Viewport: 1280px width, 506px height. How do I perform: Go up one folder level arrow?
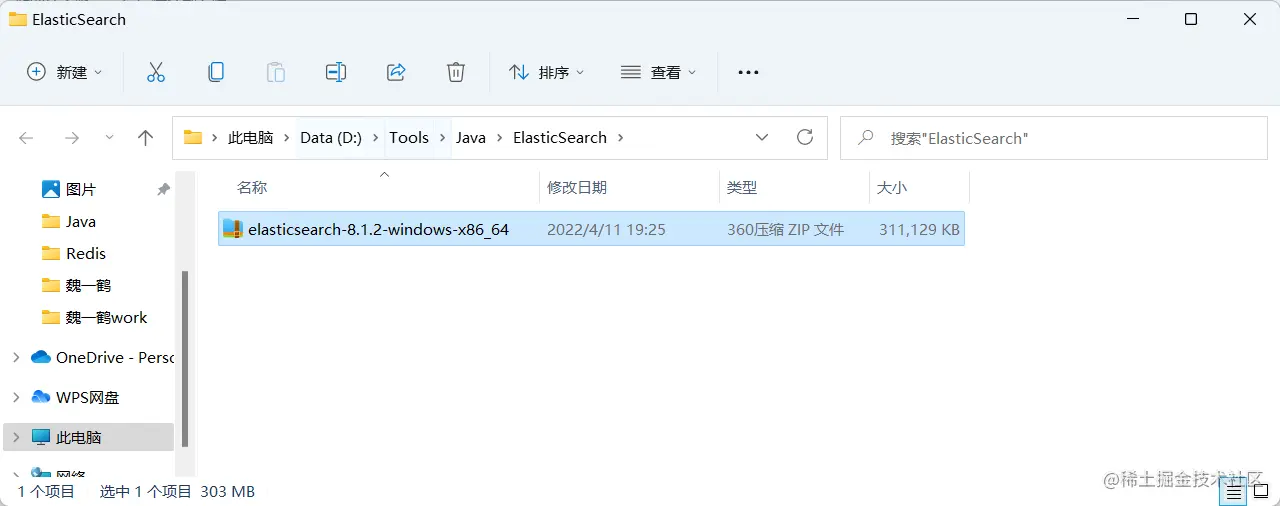[145, 138]
